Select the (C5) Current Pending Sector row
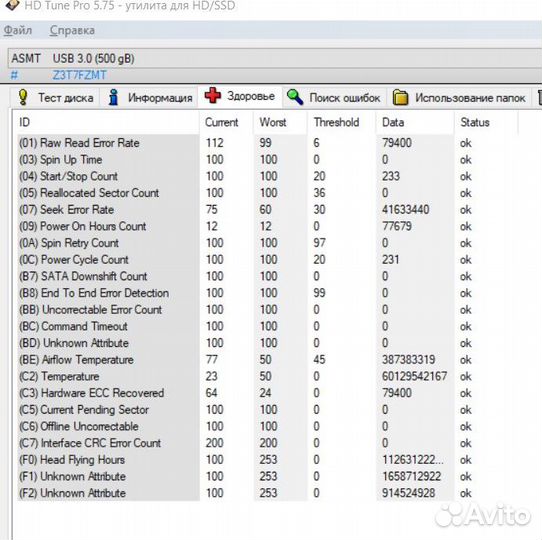This screenshot has height=540, width=542. tap(268, 410)
